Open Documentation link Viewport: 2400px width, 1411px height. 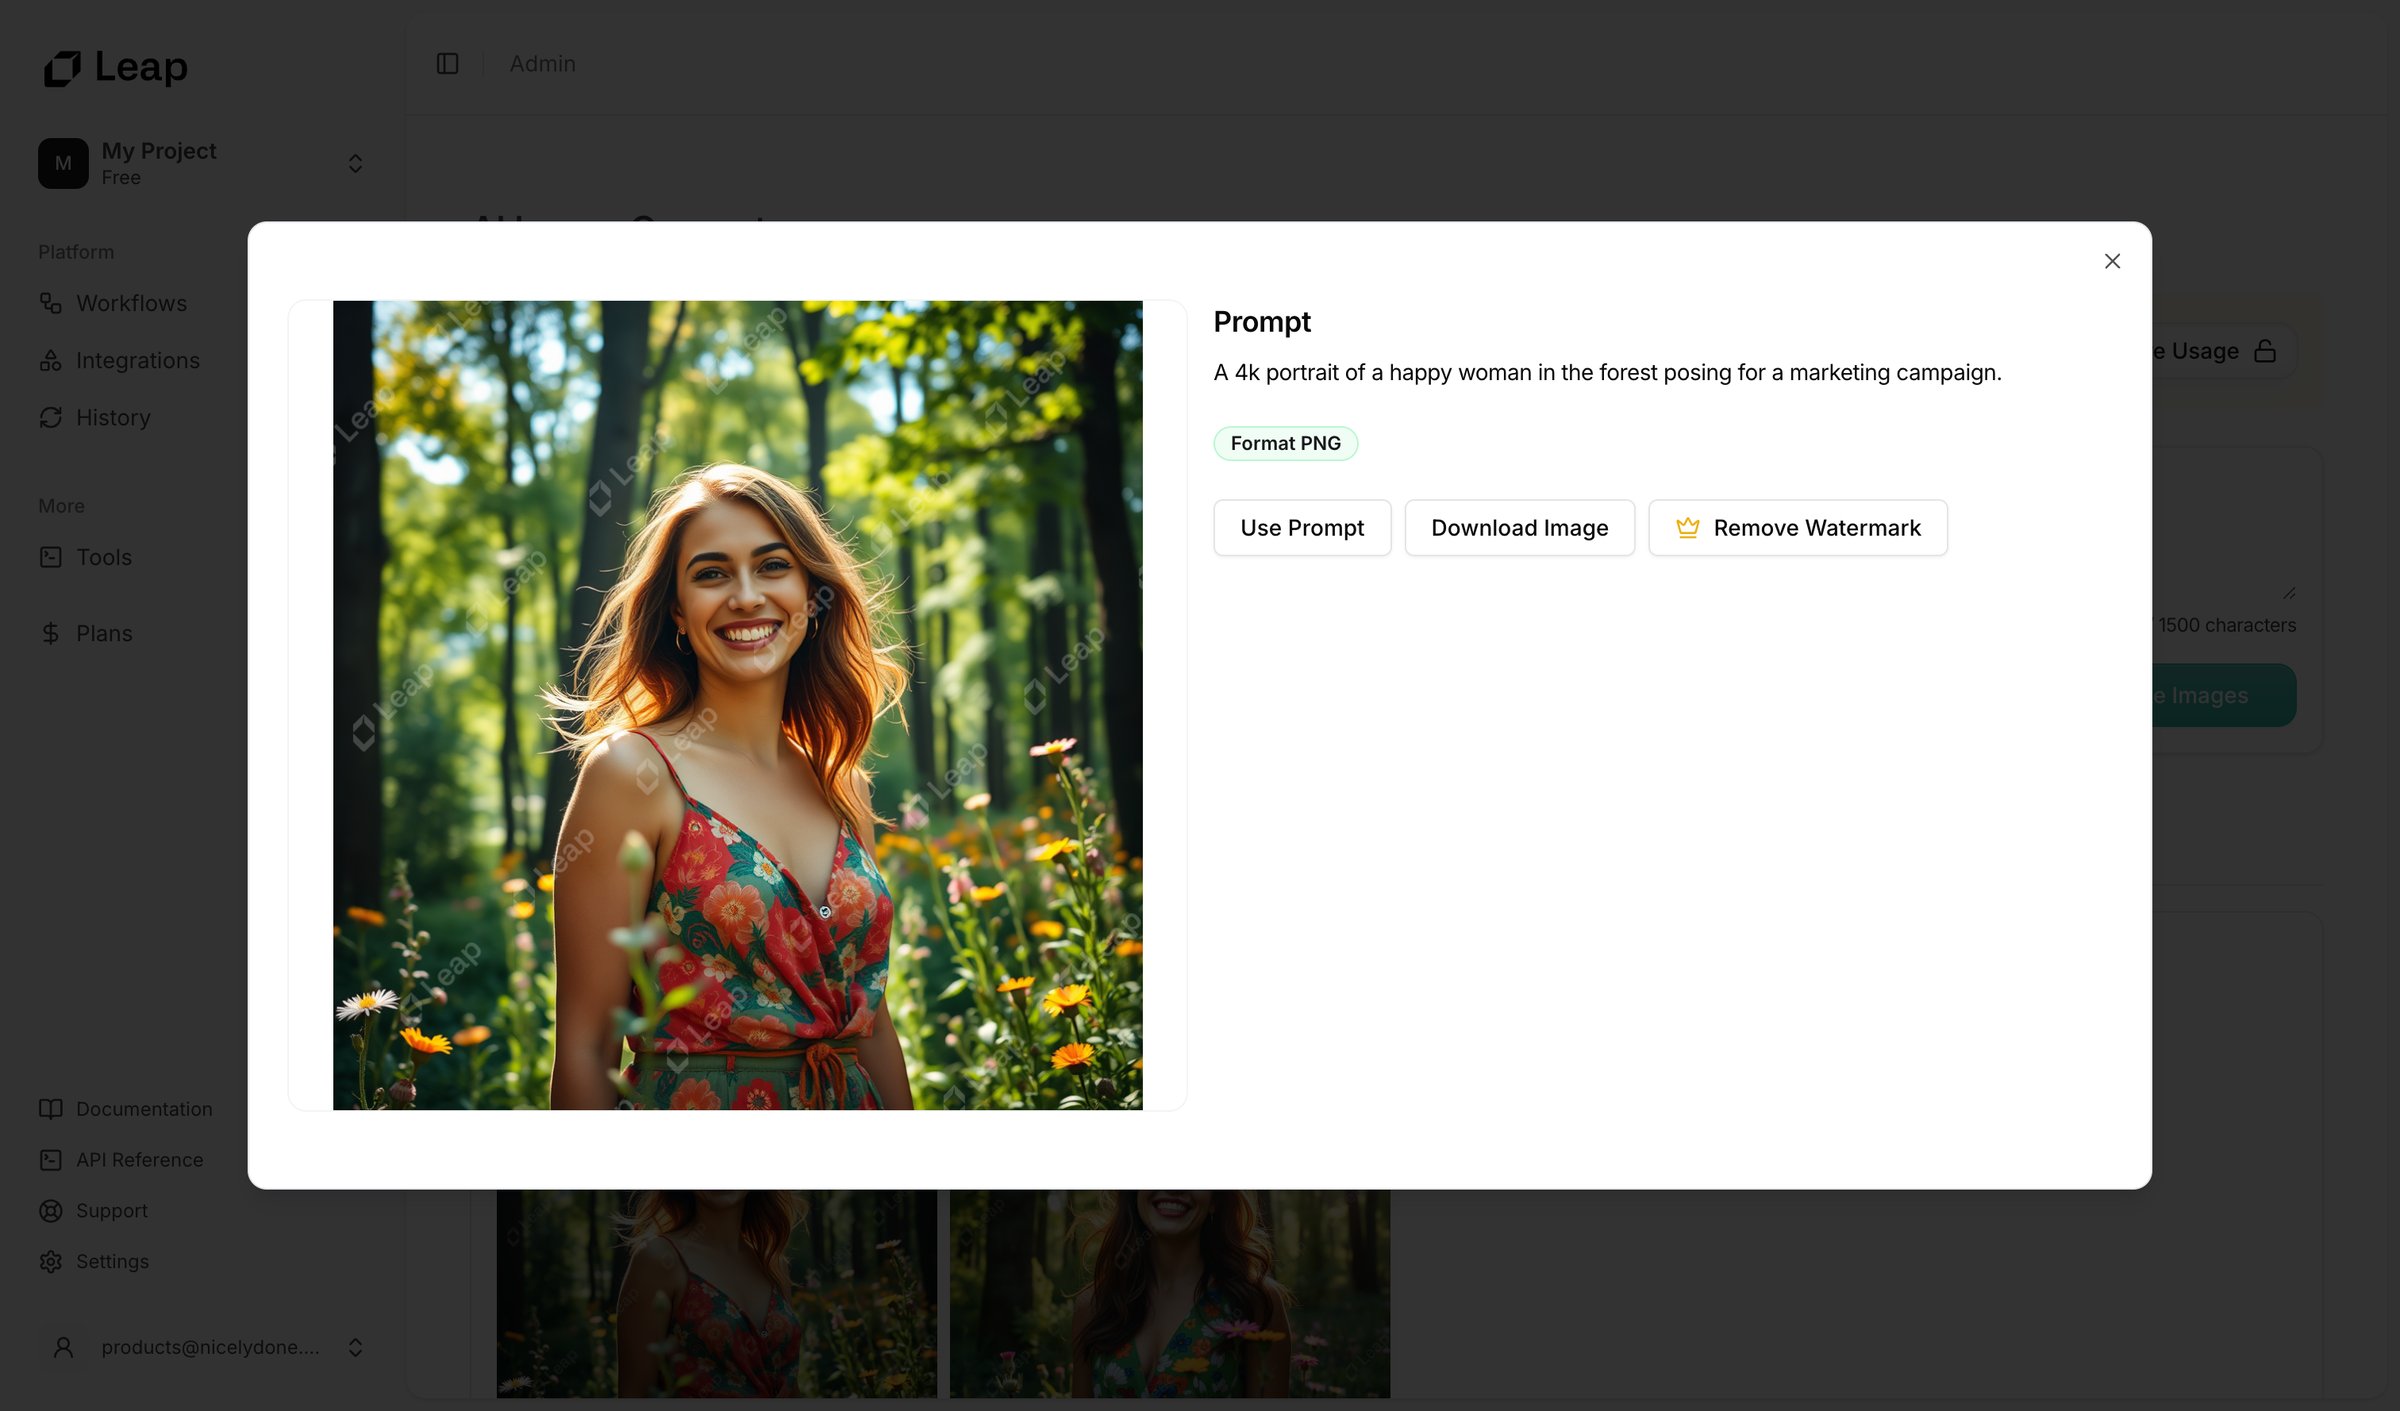144,1109
